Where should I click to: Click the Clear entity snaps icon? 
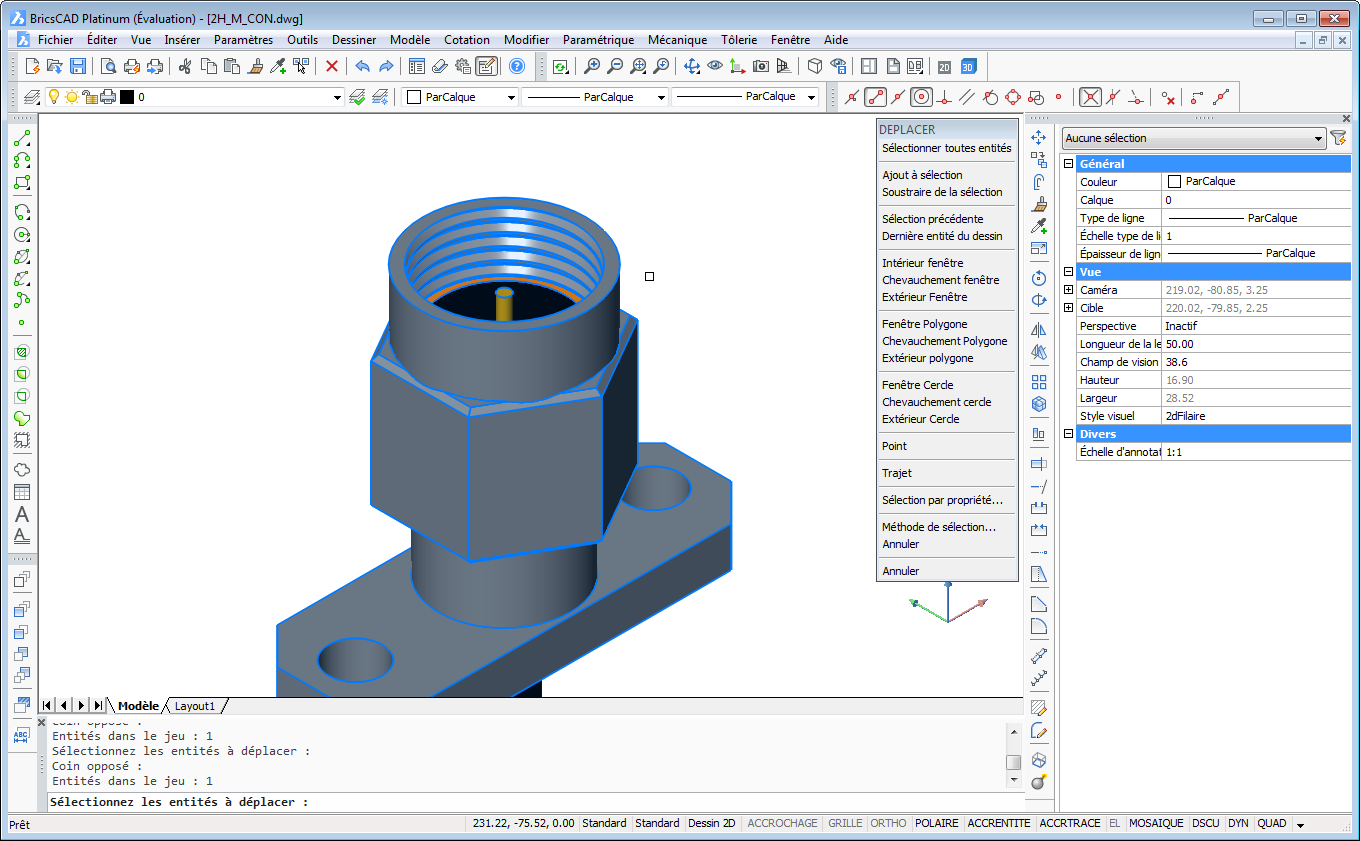1167,97
